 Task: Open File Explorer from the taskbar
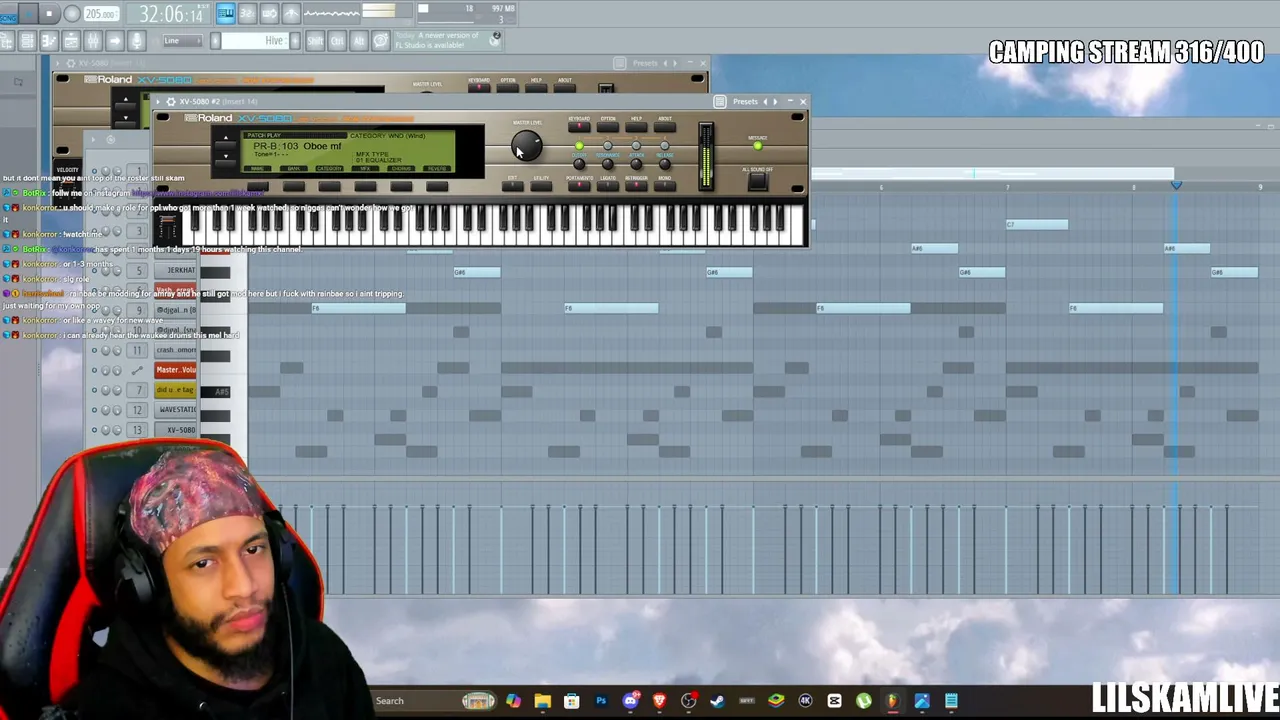click(542, 701)
